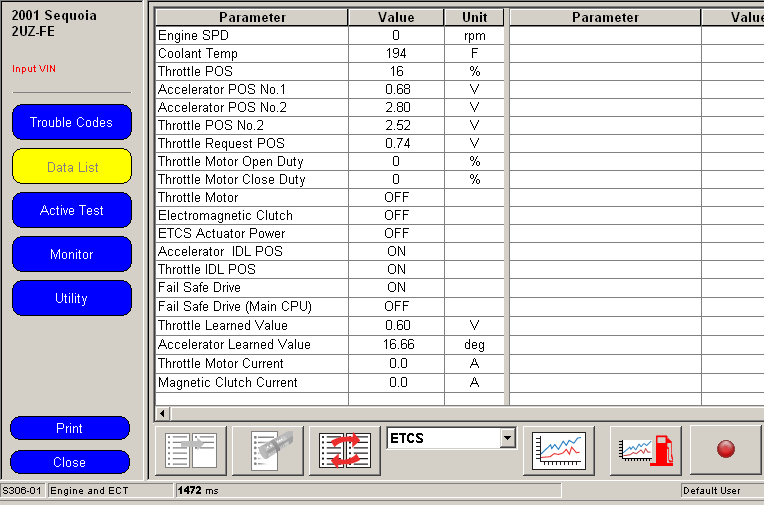Click the Throttle Learned Value row

251,325
